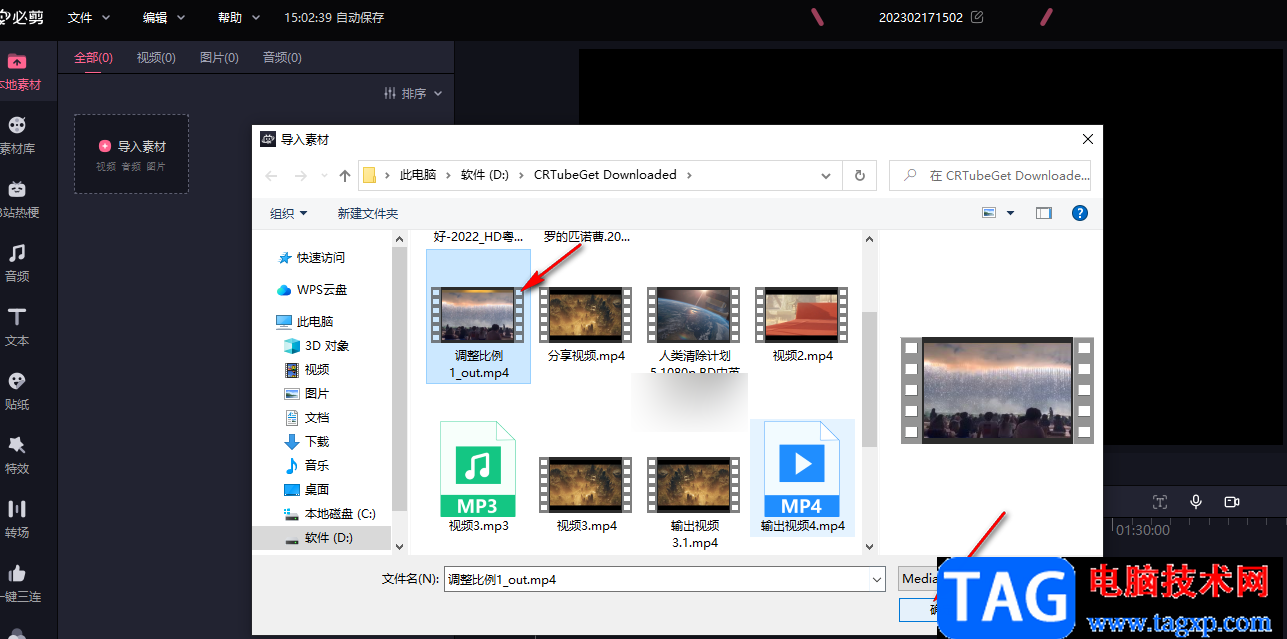
Task: Expand the address bar history dropdown
Action: click(x=826, y=175)
